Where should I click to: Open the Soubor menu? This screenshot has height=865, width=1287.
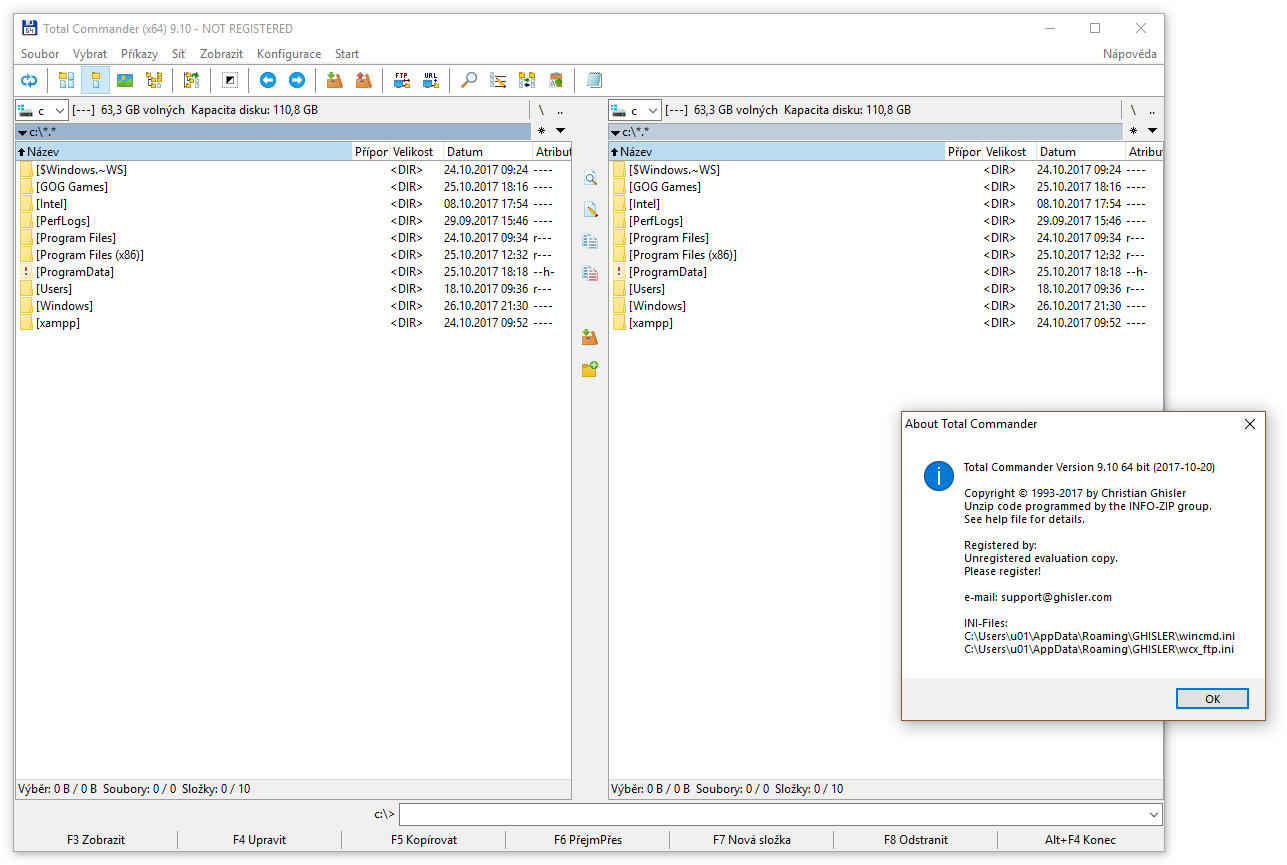[40, 54]
